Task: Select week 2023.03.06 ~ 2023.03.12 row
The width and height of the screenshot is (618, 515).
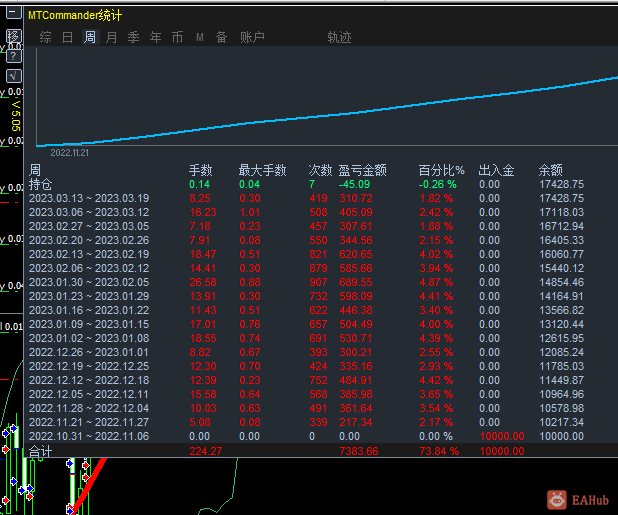Action: (306, 212)
